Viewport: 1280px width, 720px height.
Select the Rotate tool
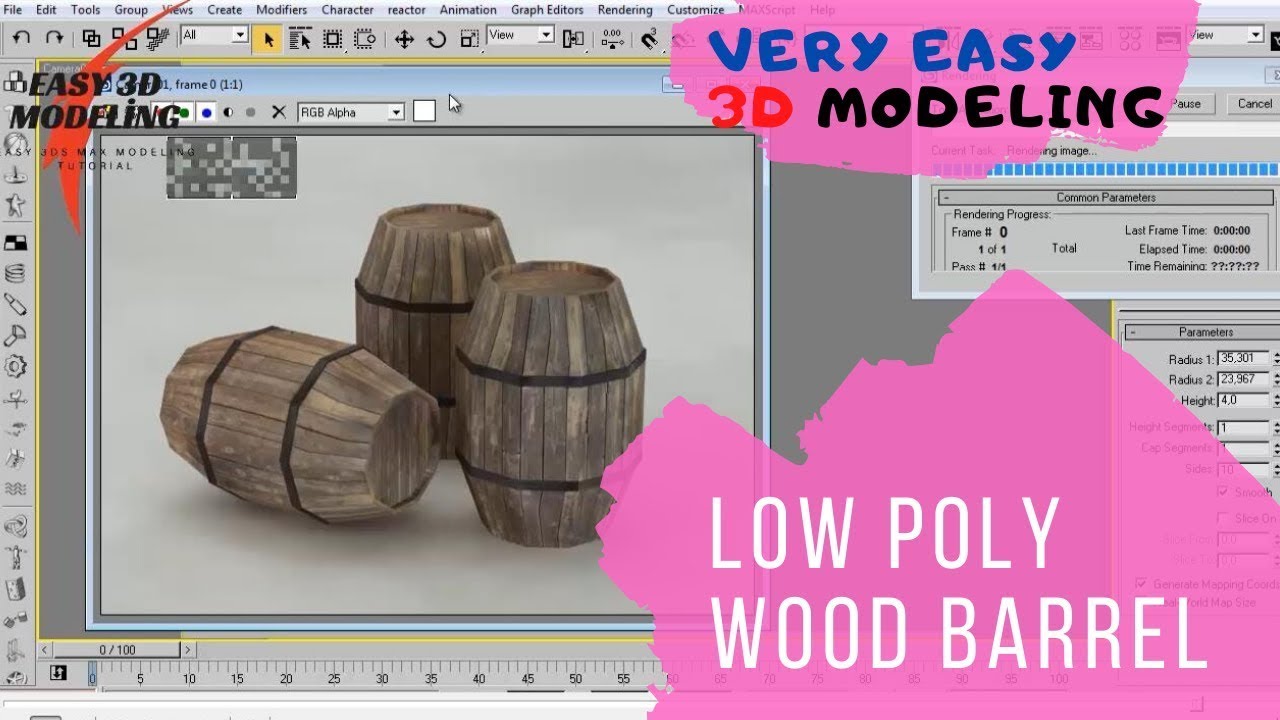437,39
